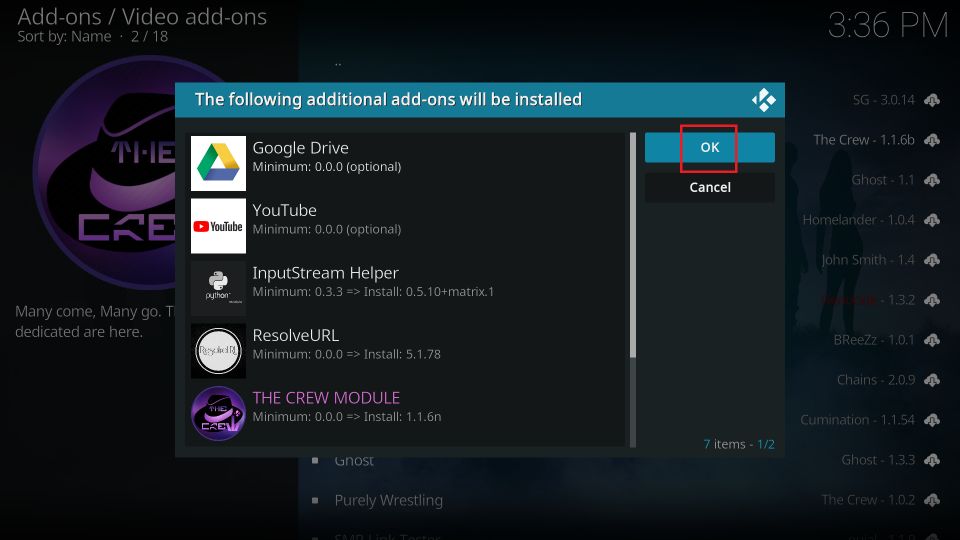Click the 3:36 PM clock

887,26
